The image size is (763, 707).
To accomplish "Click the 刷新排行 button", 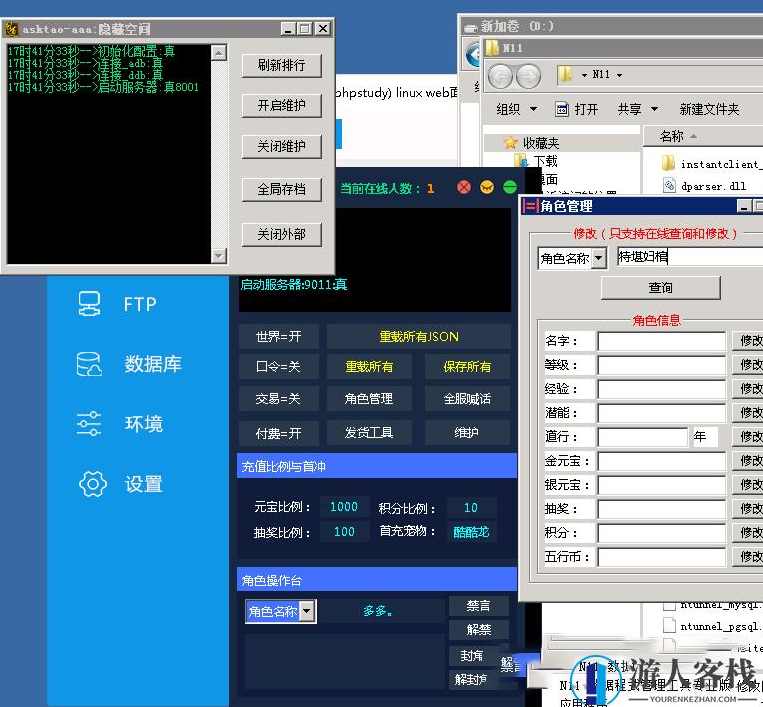I will click(281, 65).
